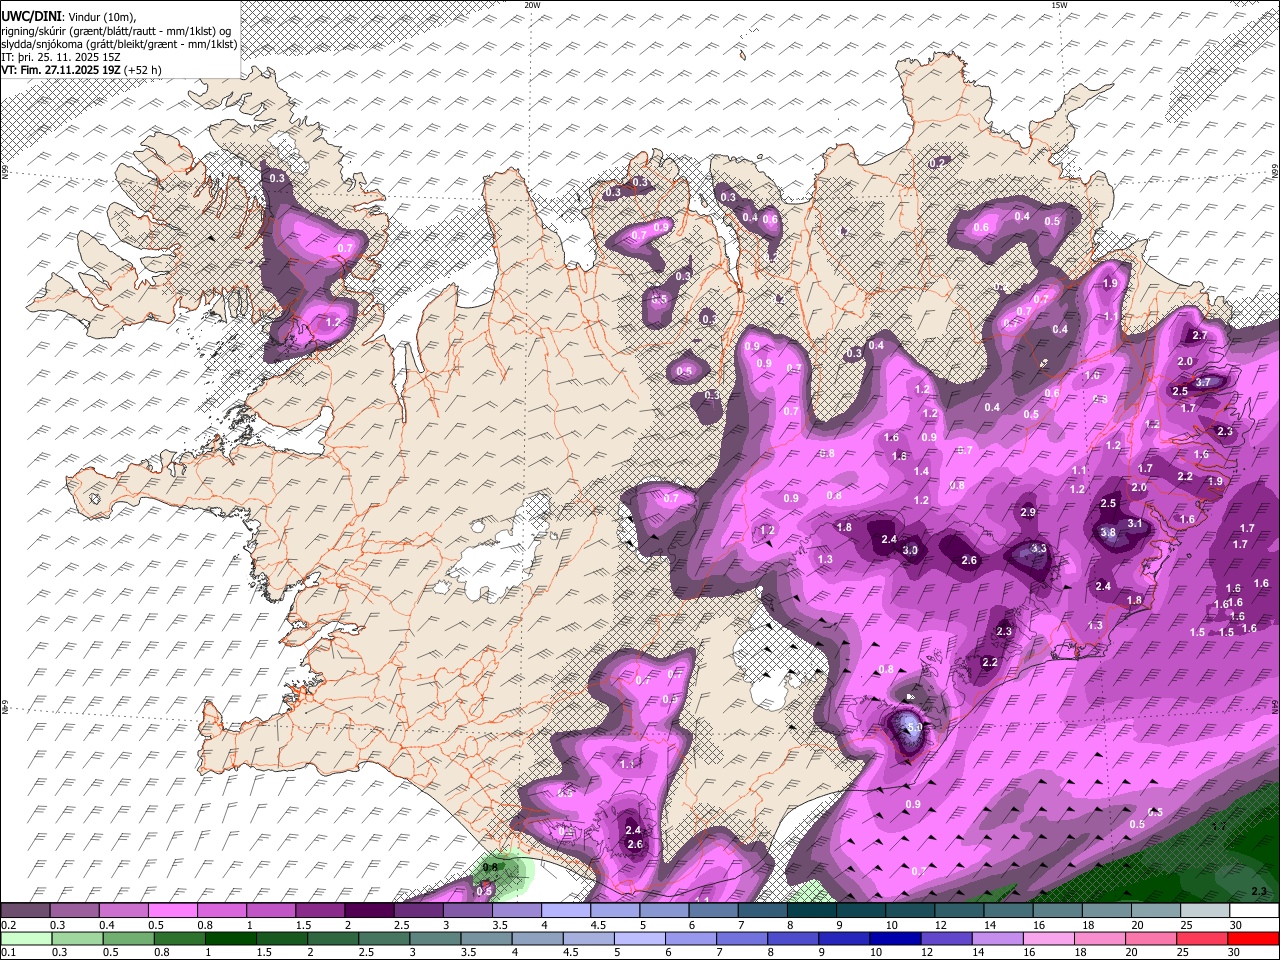Click the 3.0 precipitation value on the map
The width and height of the screenshot is (1280, 960).
910,551
